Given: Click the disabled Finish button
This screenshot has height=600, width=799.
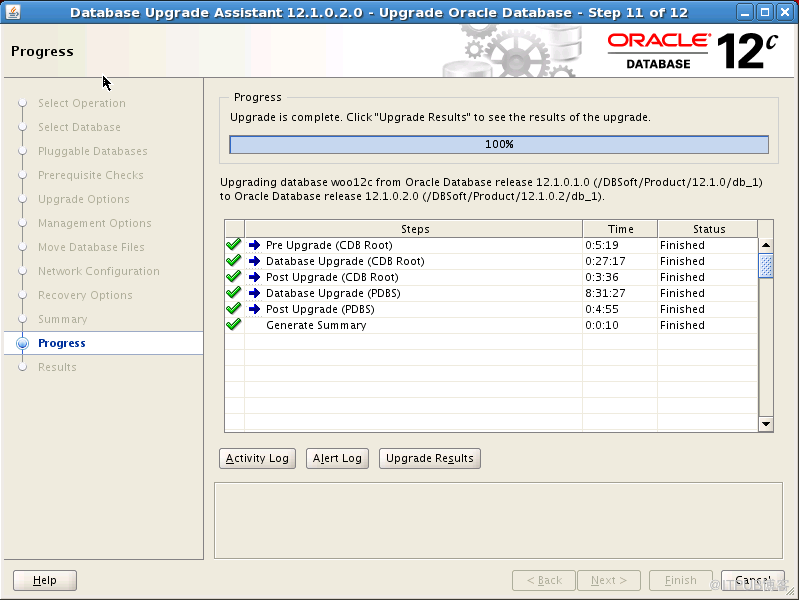Looking at the screenshot, I should coord(681,580).
